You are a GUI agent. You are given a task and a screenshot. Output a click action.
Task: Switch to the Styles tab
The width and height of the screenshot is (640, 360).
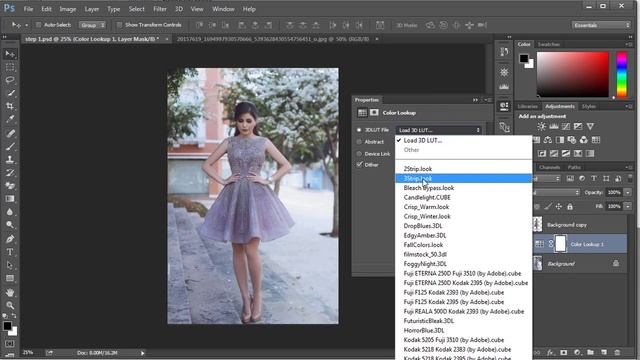[x=589, y=106]
